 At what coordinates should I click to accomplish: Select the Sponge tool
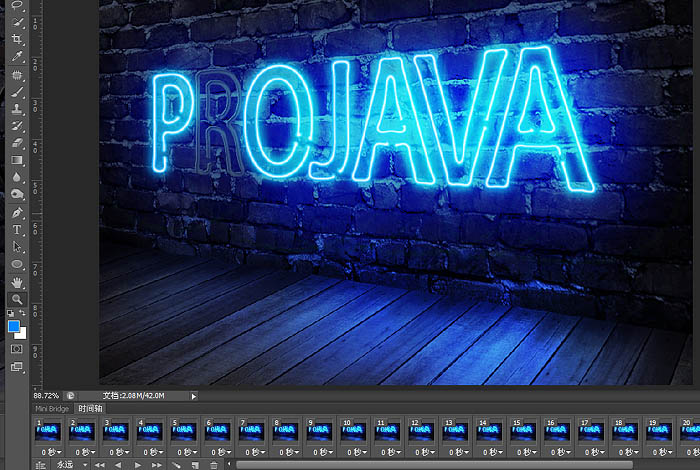point(17,194)
